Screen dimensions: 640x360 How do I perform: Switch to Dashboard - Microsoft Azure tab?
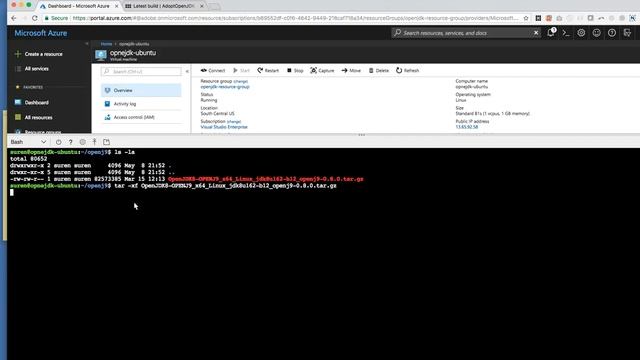tap(79, 6)
